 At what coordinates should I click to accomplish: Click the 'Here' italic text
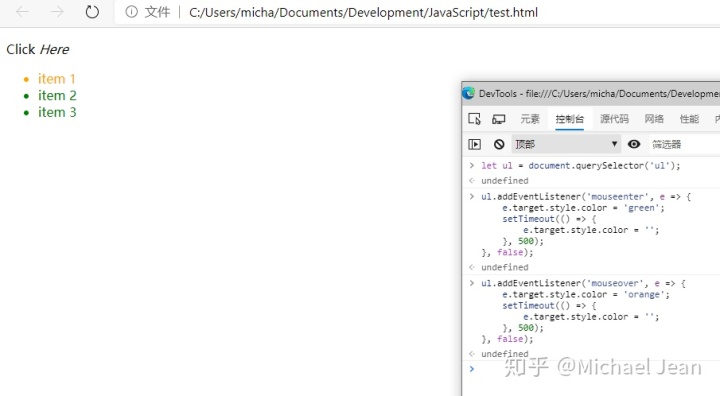coord(54,49)
